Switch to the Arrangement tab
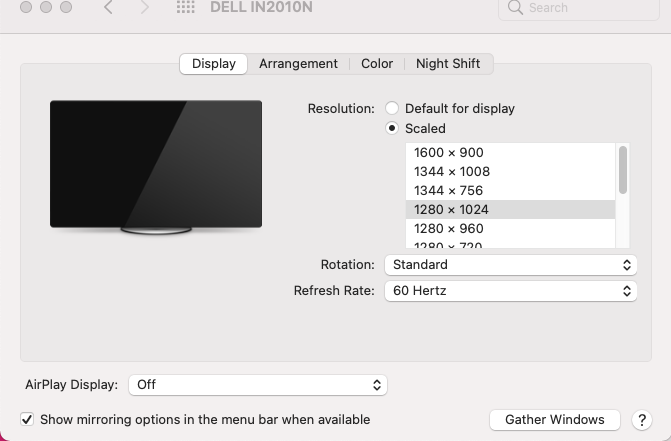The width and height of the screenshot is (671, 441). pos(298,64)
